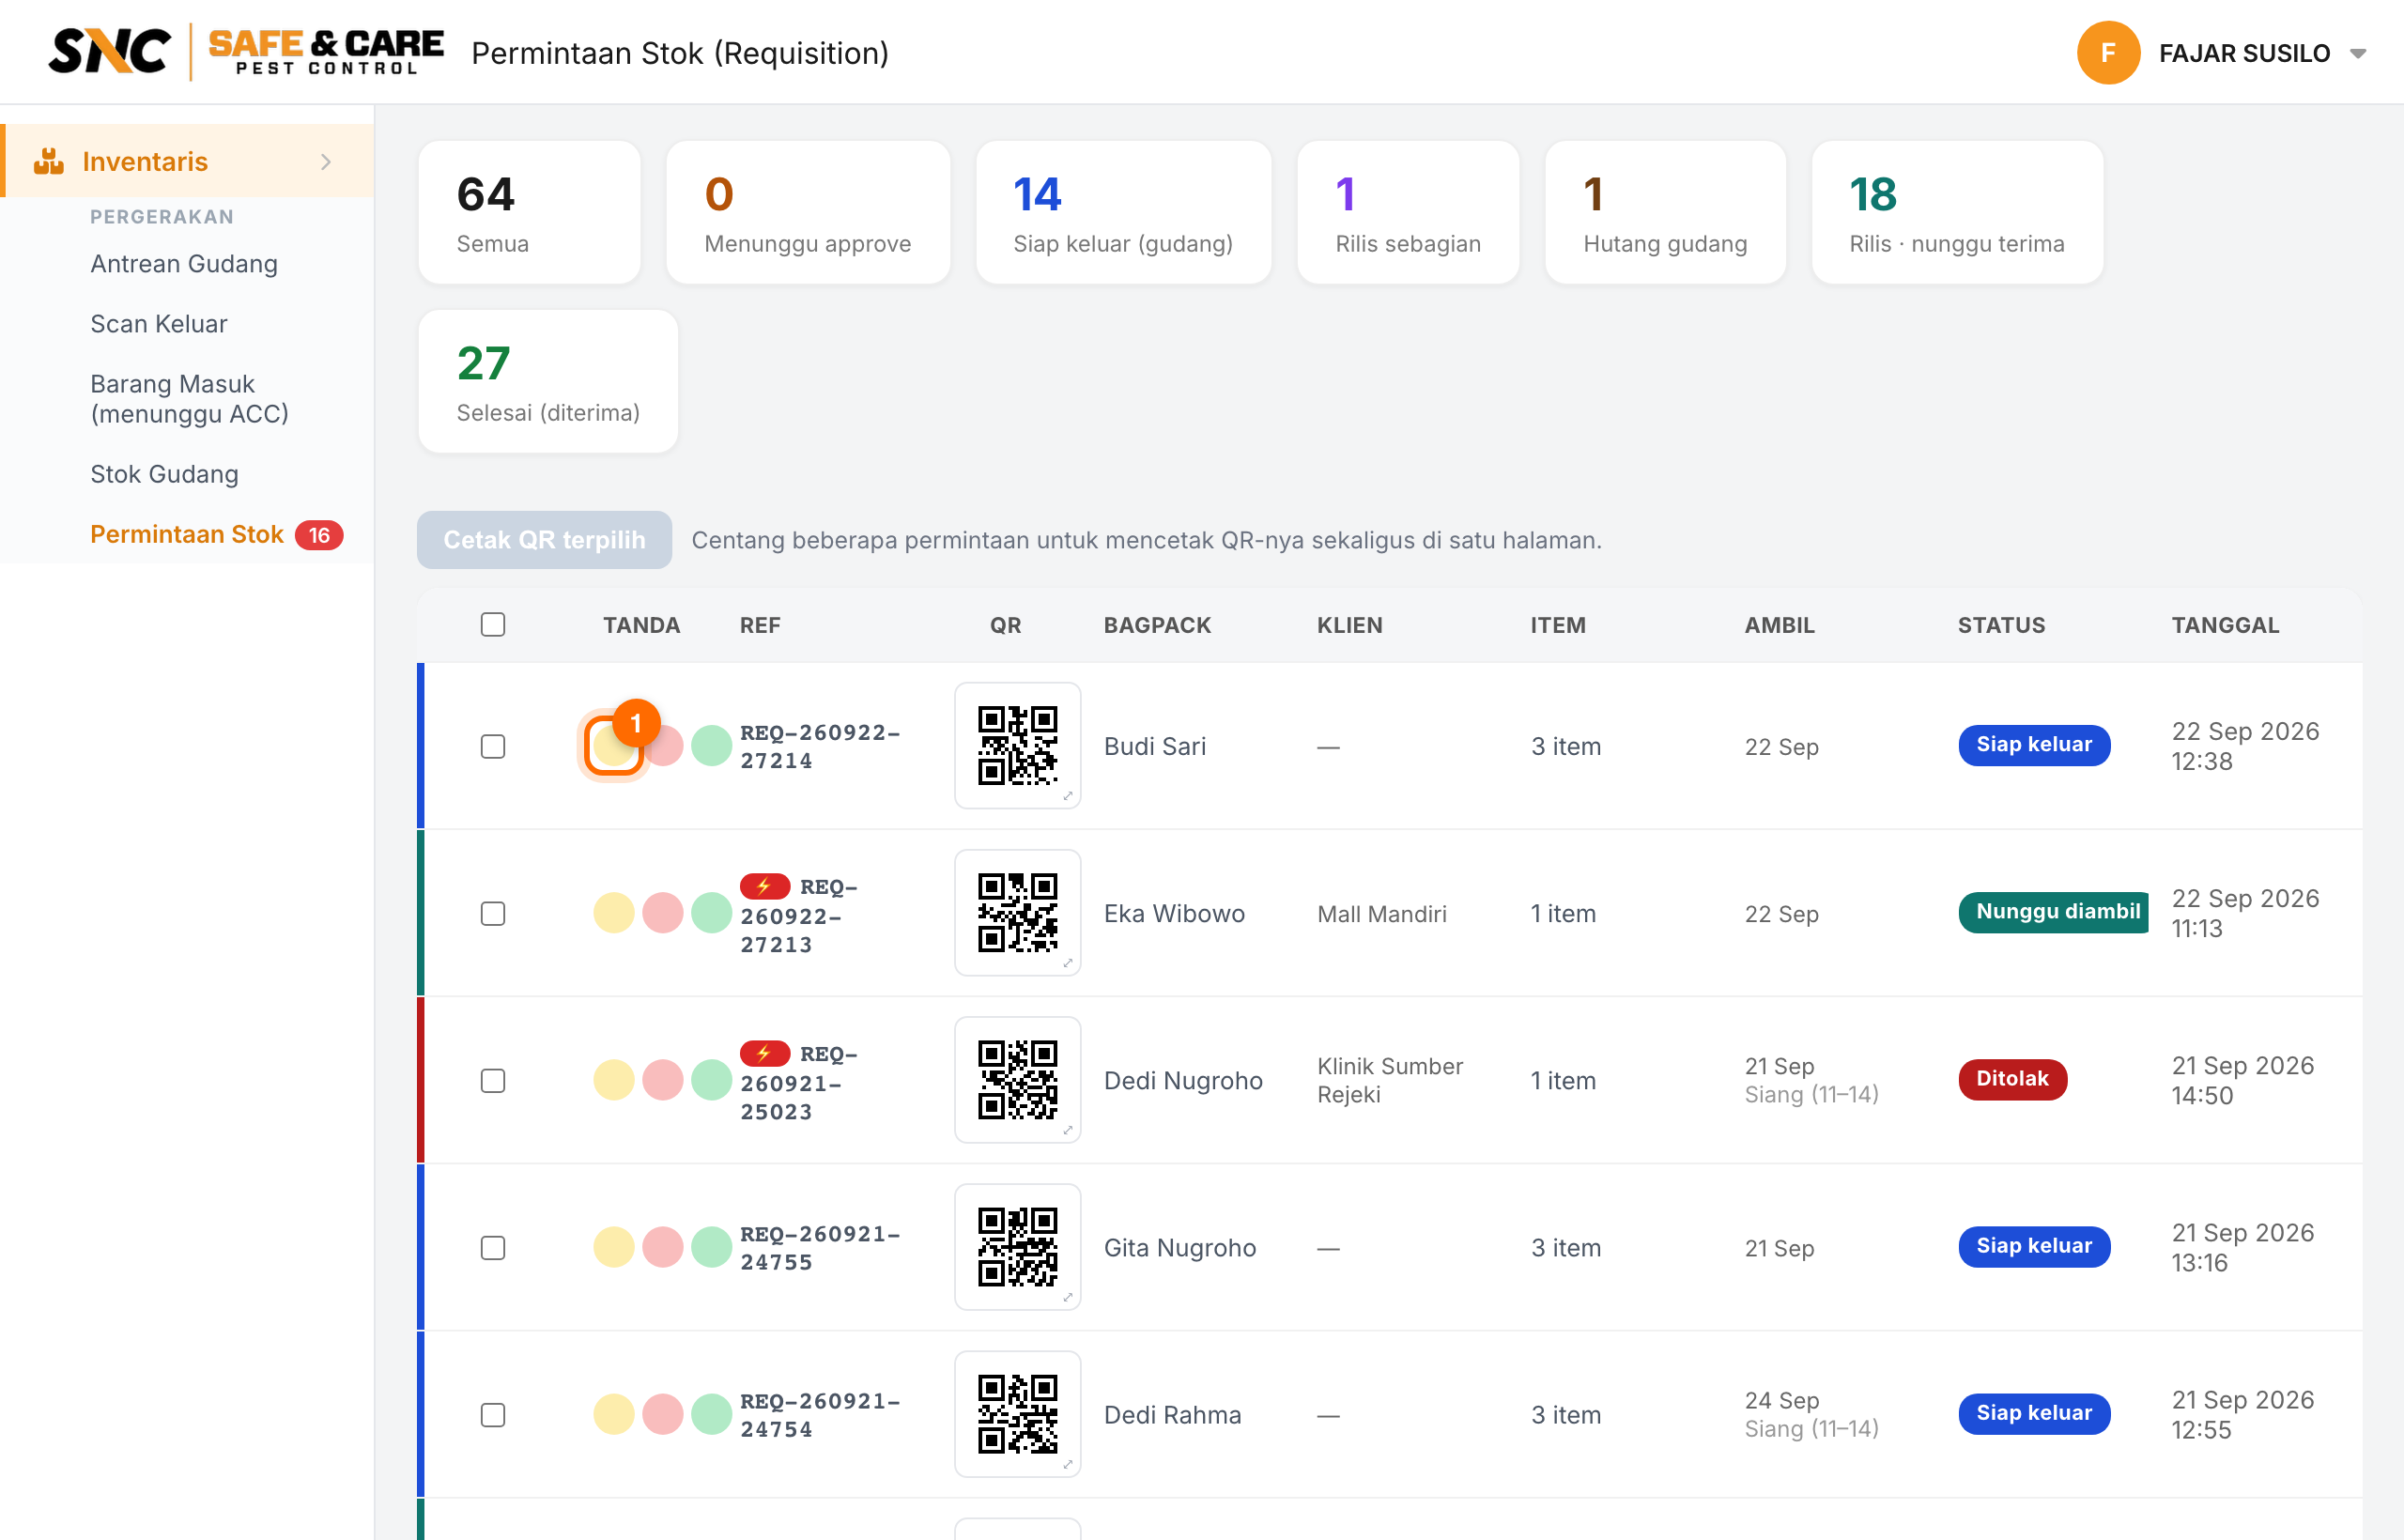Set green mark on Budi Sari row

[712, 746]
